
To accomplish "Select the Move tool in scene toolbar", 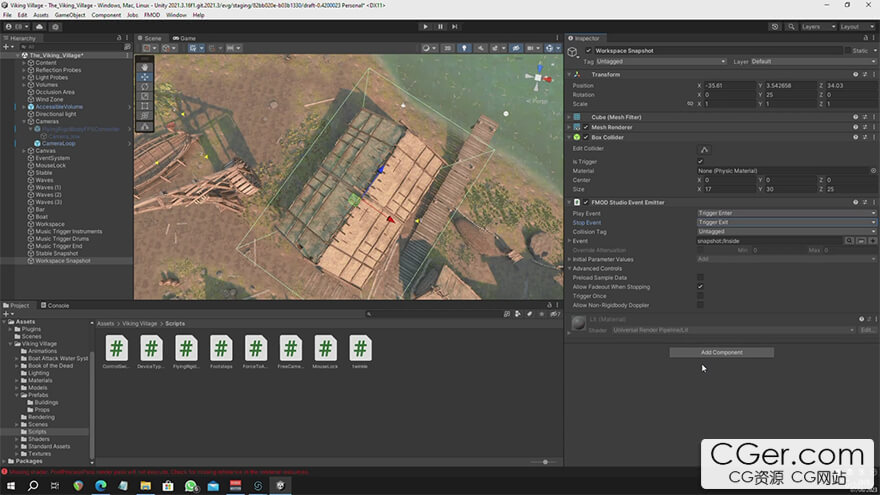I will pyautogui.click(x=145, y=77).
